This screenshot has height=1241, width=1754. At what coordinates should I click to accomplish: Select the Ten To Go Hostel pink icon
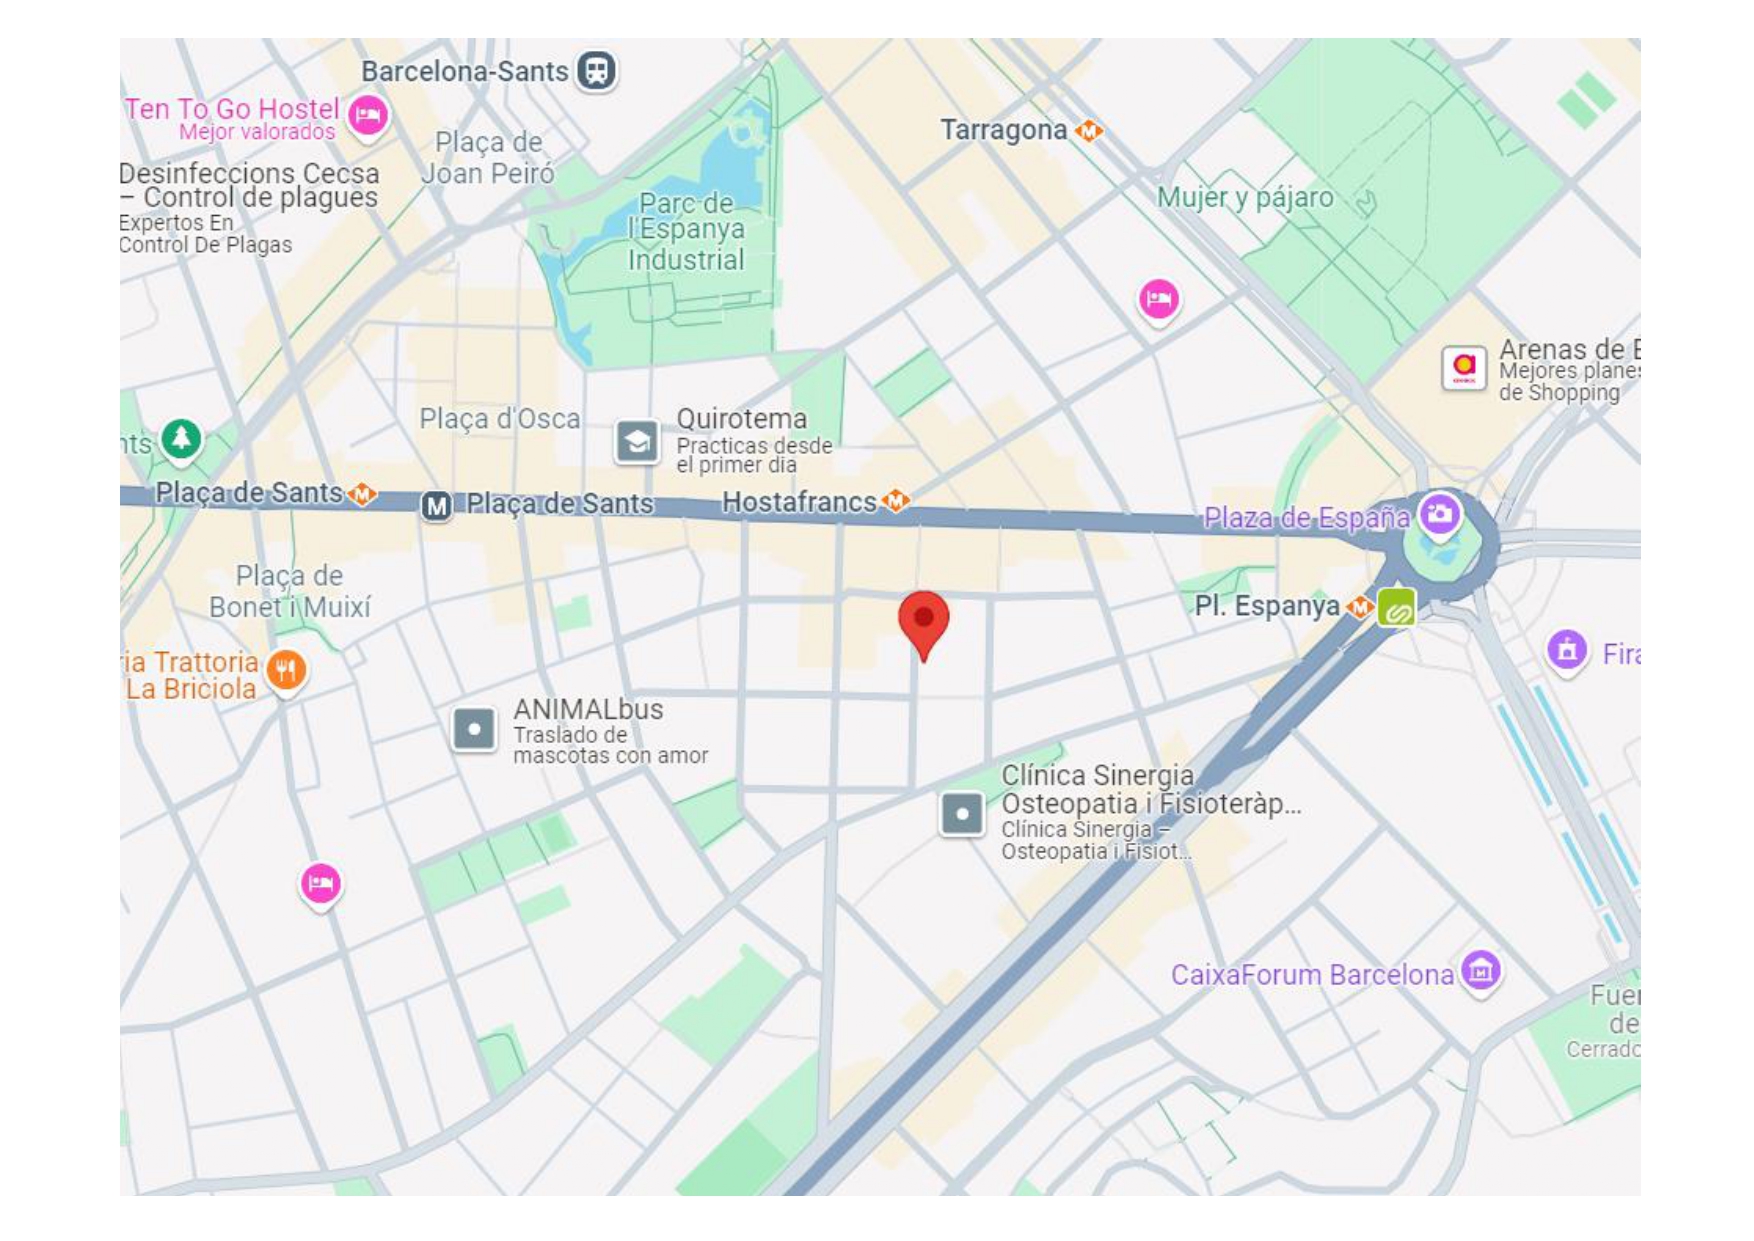[368, 116]
